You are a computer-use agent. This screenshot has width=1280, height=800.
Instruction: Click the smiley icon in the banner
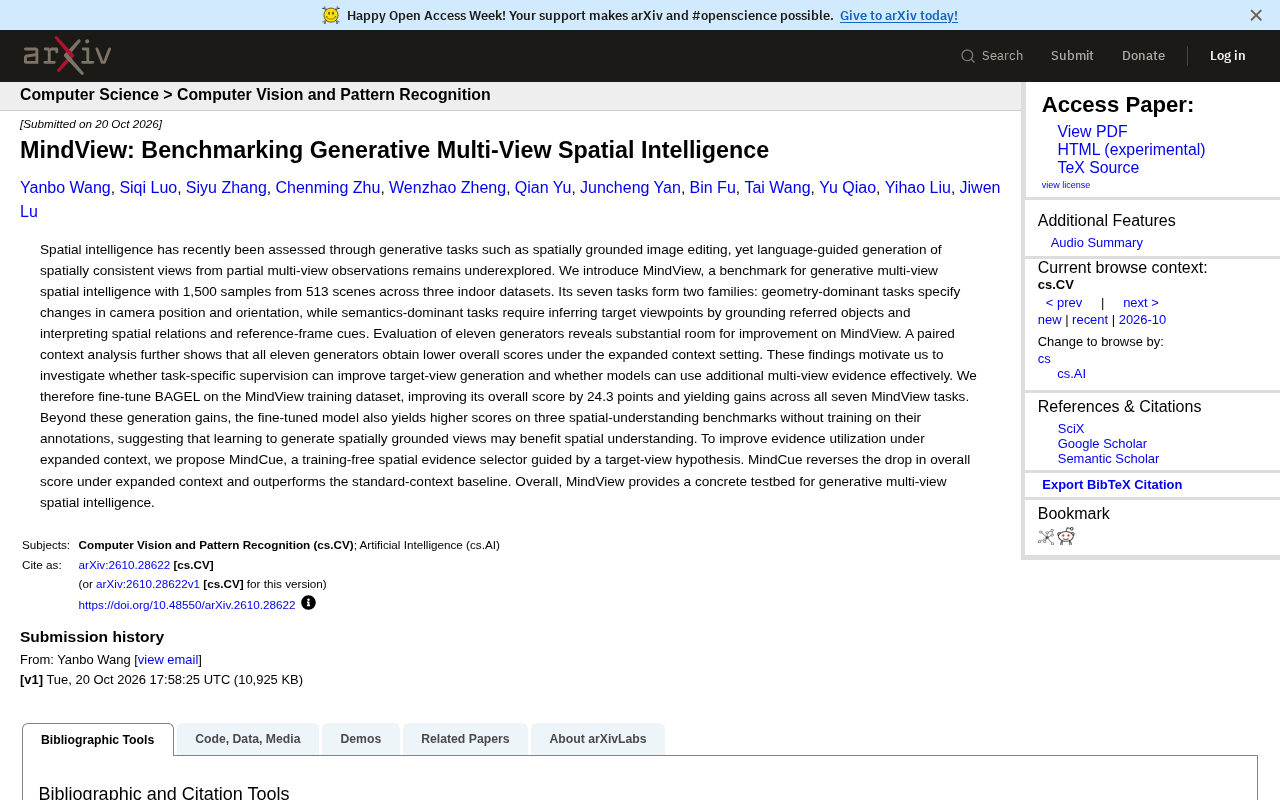tap(331, 15)
